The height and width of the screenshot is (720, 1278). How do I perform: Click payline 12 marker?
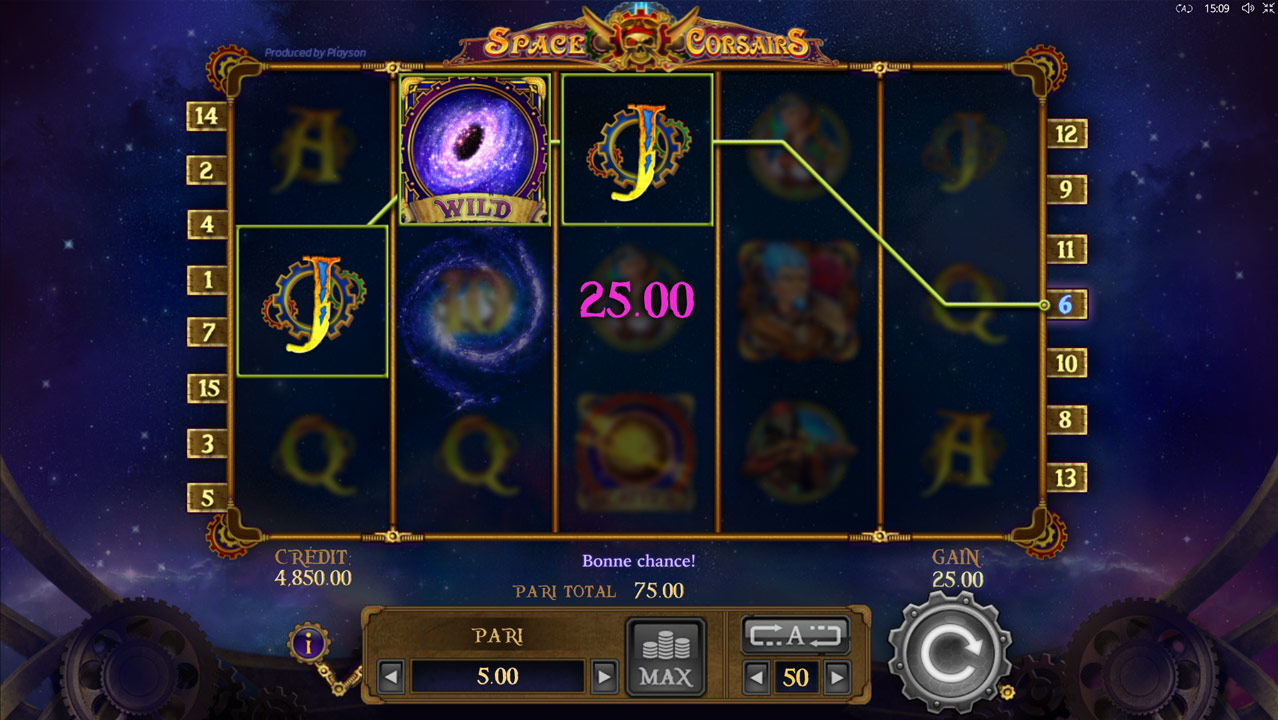point(1066,133)
